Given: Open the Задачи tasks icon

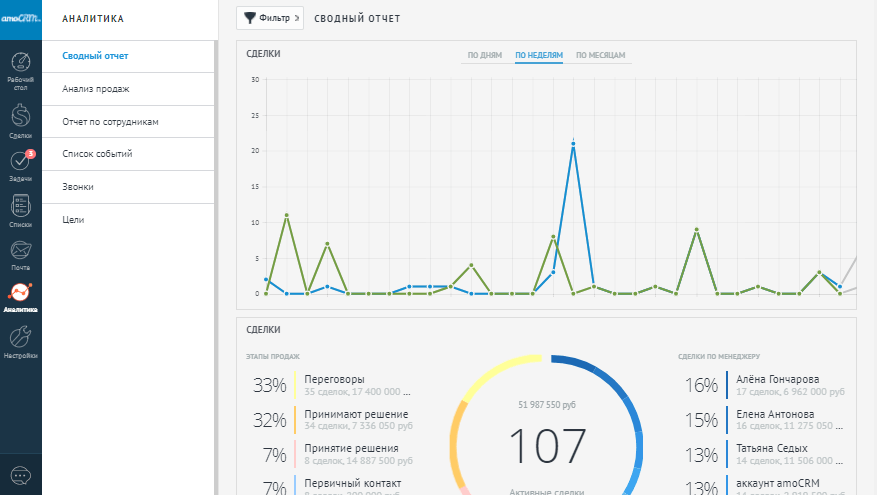Looking at the screenshot, I should point(20,165).
